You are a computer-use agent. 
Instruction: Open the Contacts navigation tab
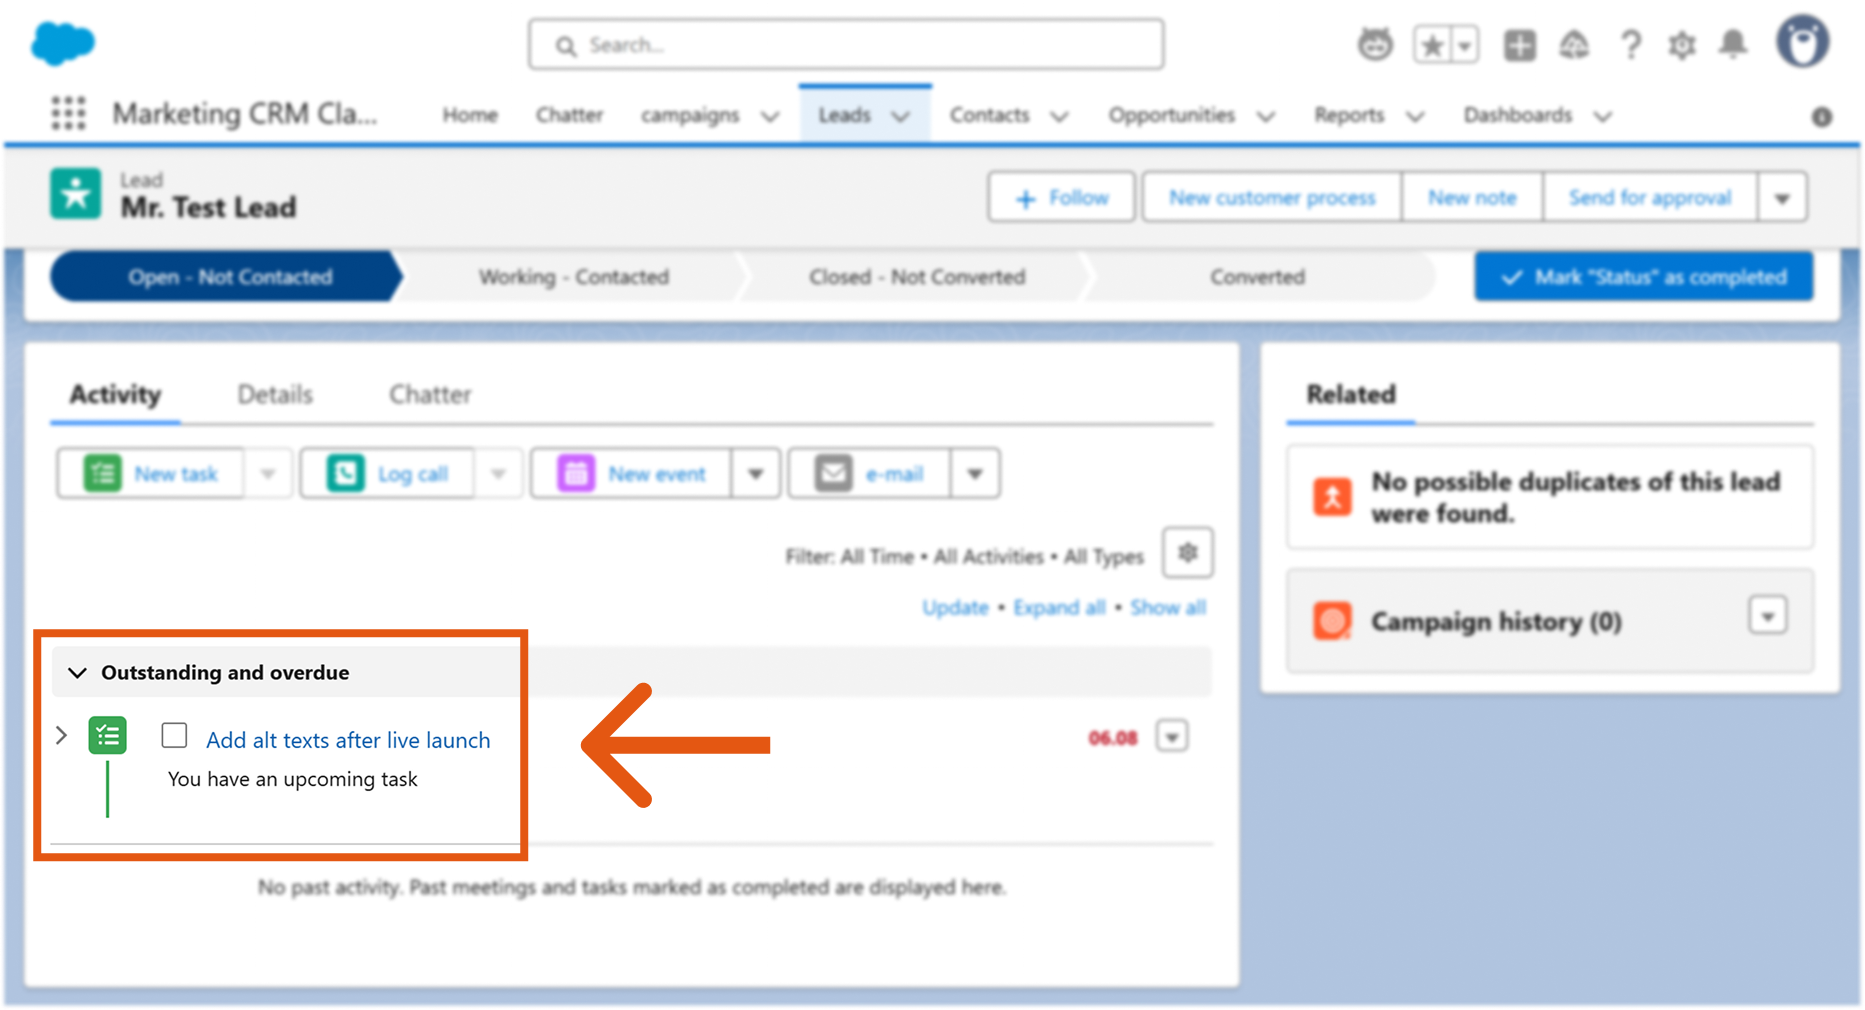[x=988, y=115]
